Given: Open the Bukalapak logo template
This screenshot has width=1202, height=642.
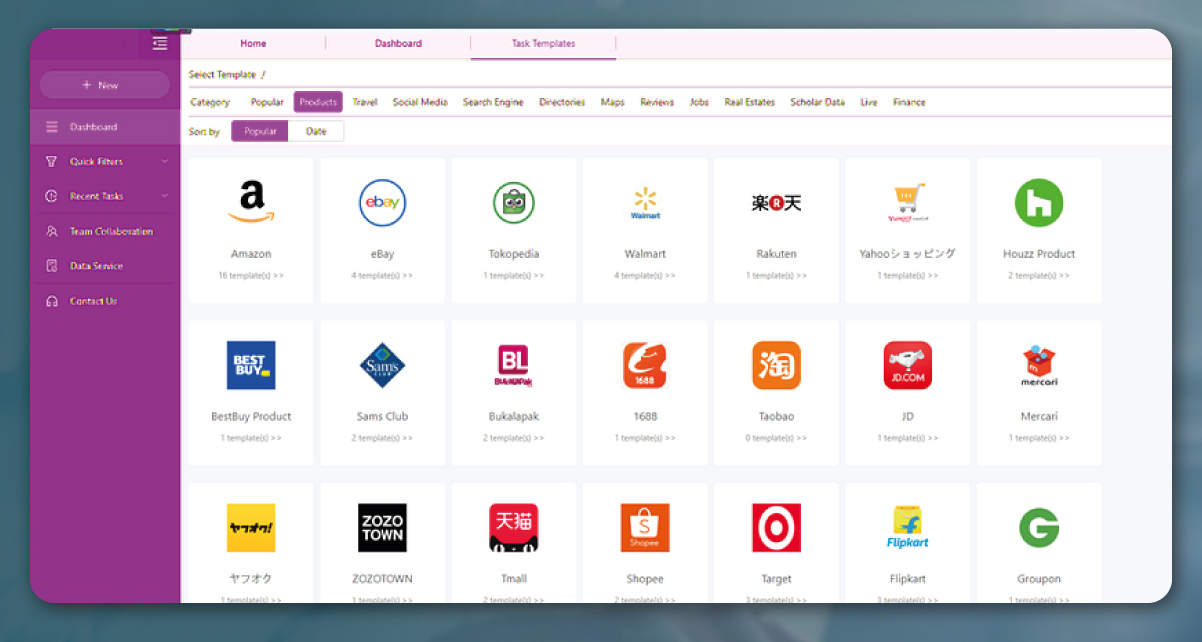Looking at the screenshot, I should [514, 366].
